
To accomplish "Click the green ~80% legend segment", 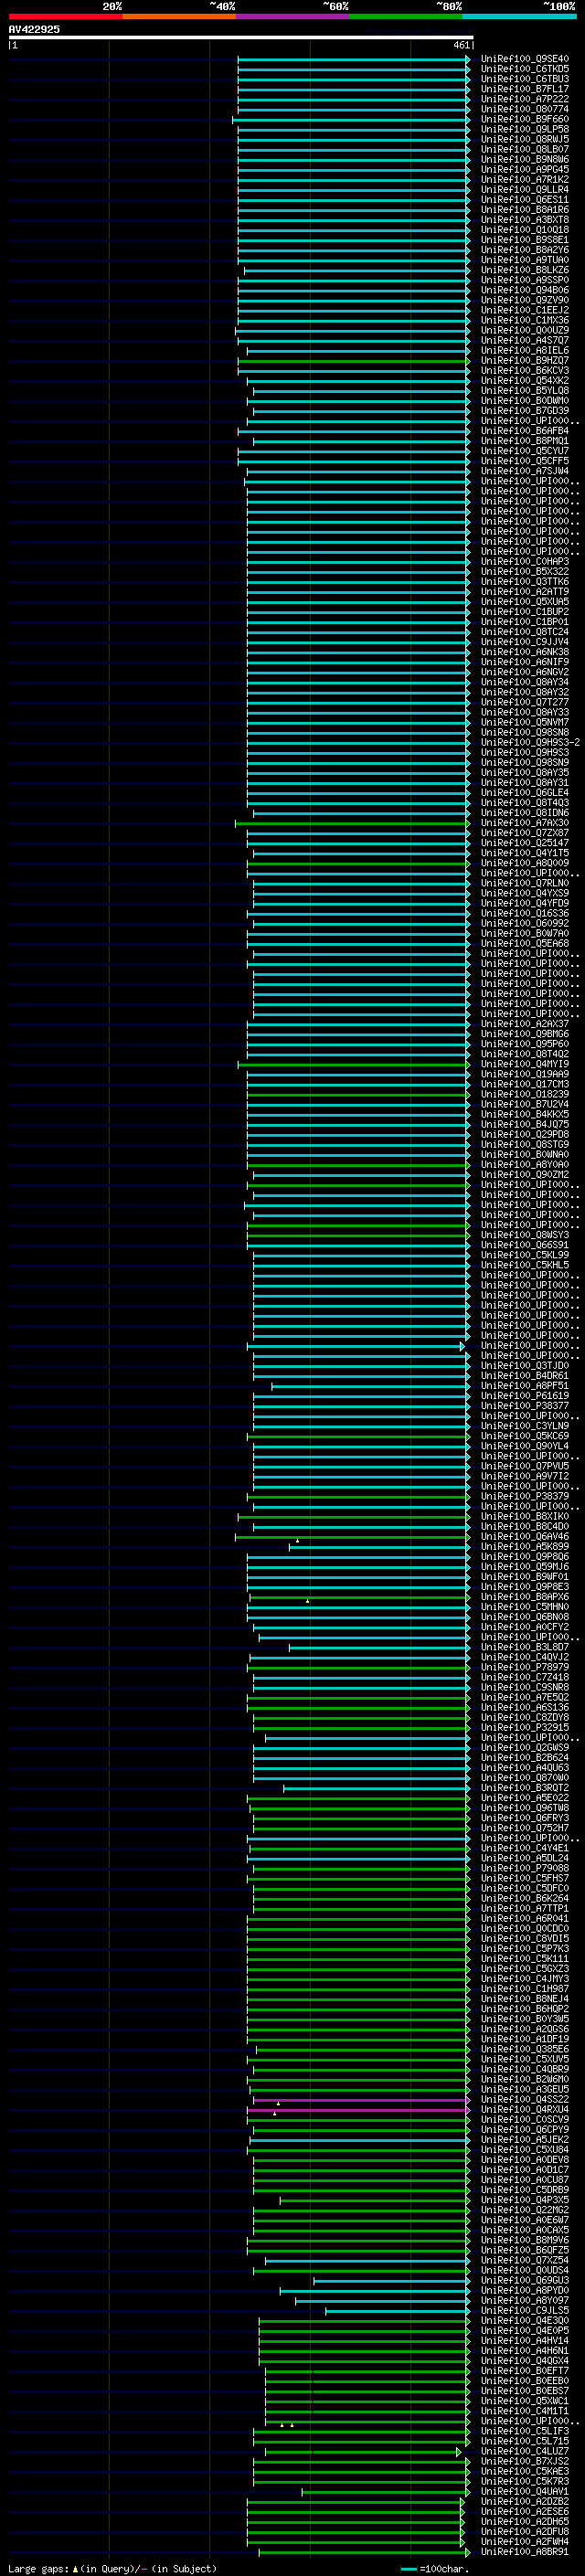I will 406,16.
